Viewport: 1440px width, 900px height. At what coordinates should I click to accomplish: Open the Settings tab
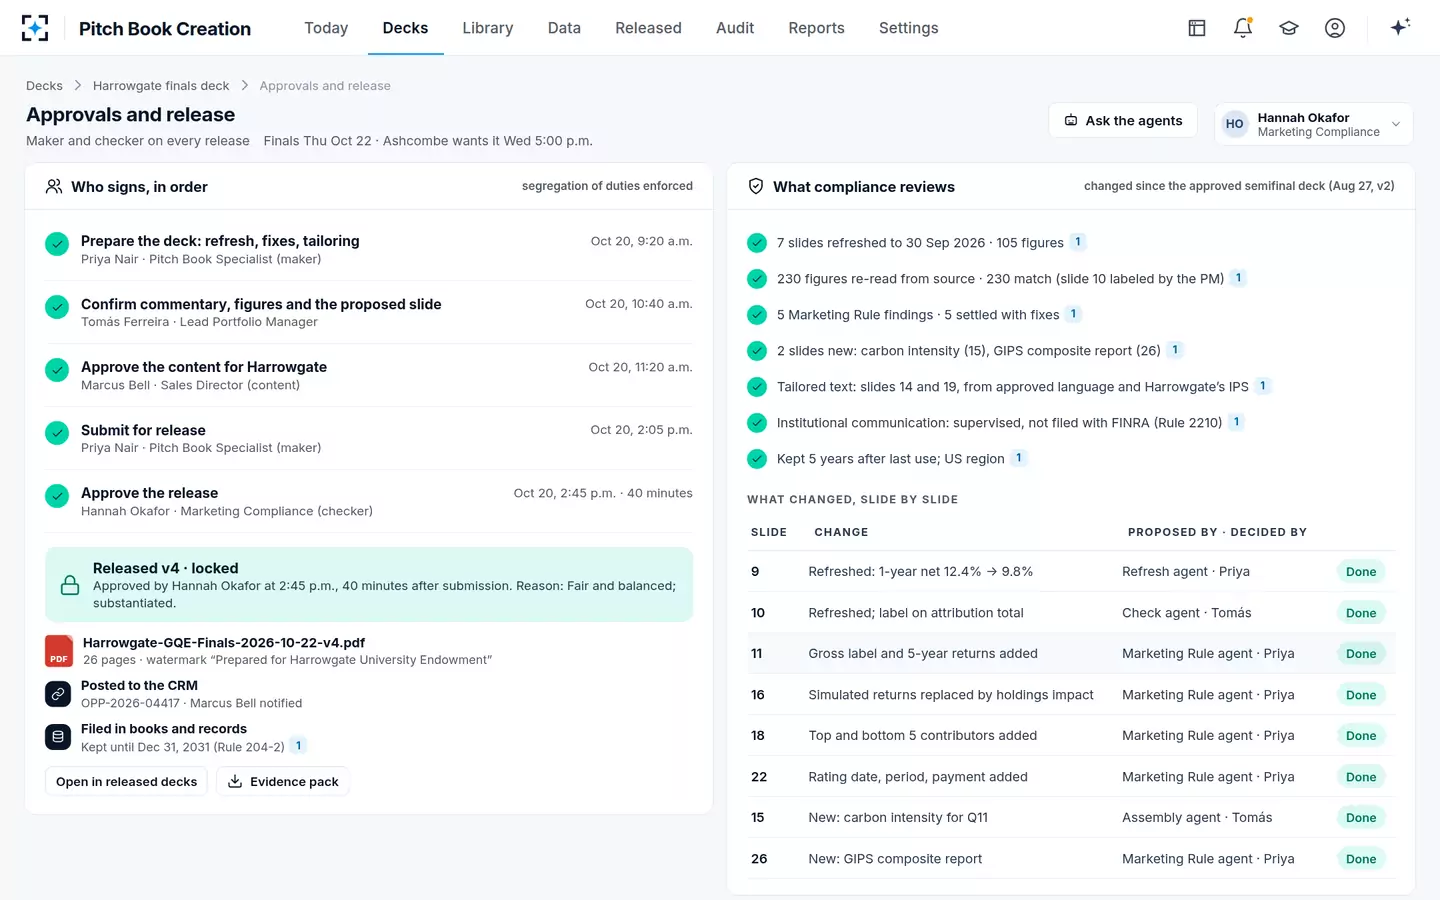[x=908, y=28]
